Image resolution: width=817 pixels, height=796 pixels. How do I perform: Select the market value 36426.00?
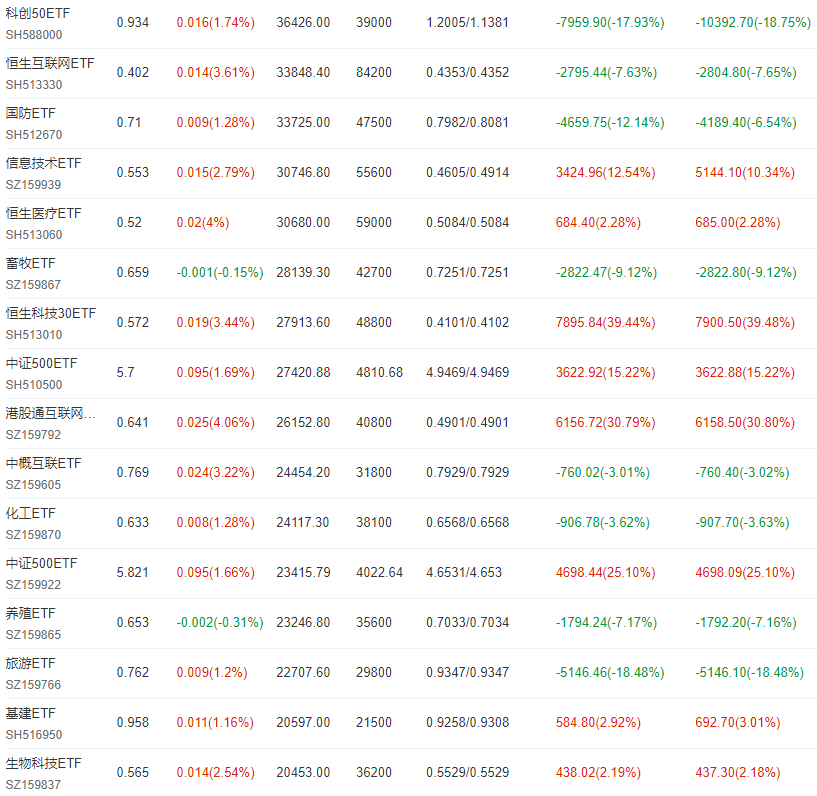coord(303,22)
